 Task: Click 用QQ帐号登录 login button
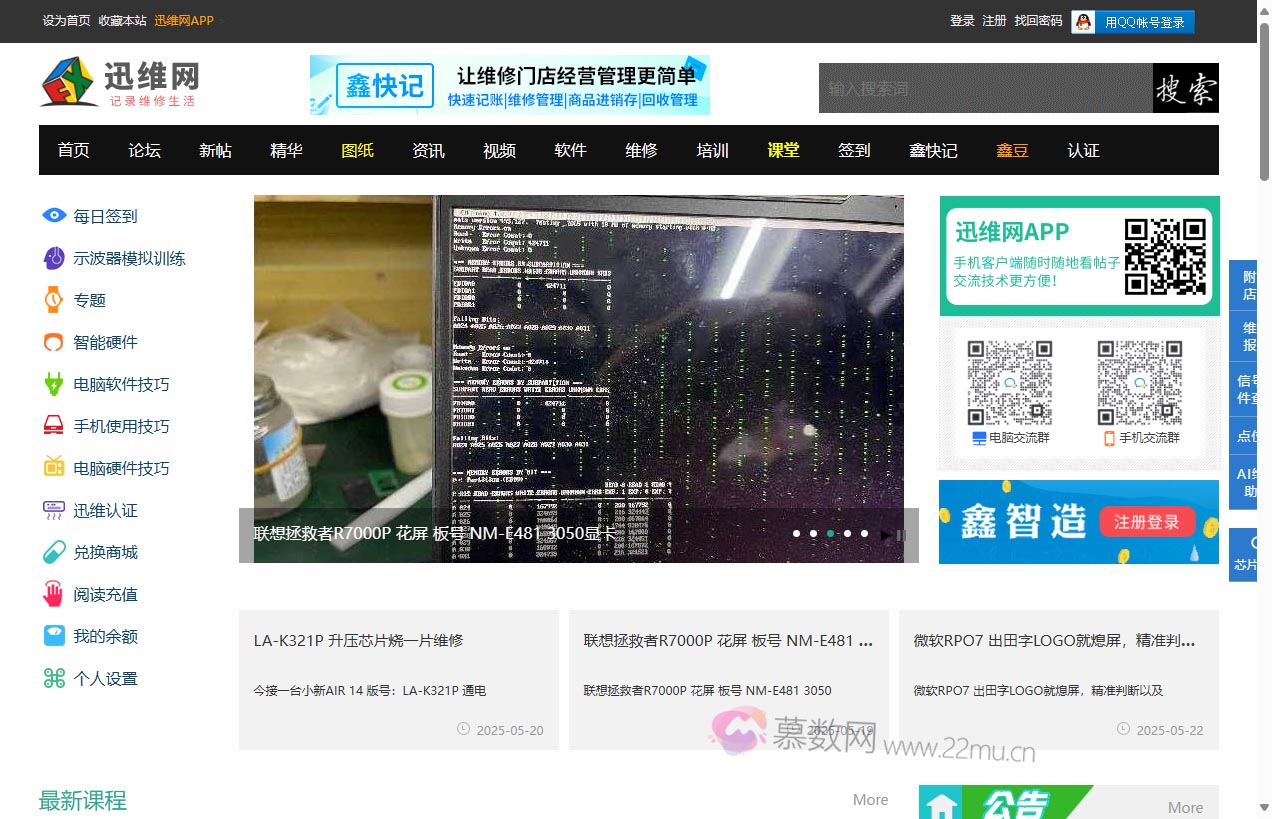coord(1144,20)
